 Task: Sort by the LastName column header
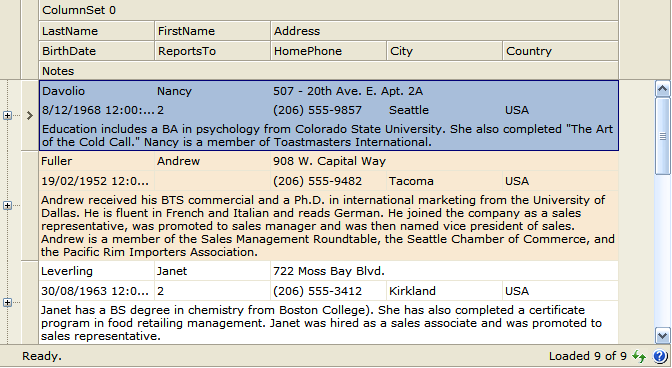tap(96, 31)
